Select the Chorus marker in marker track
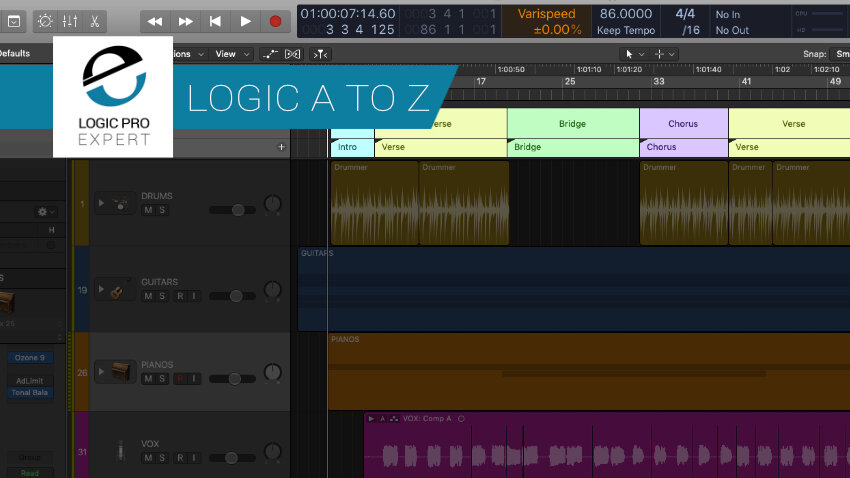This screenshot has width=850, height=478. (684, 147)
